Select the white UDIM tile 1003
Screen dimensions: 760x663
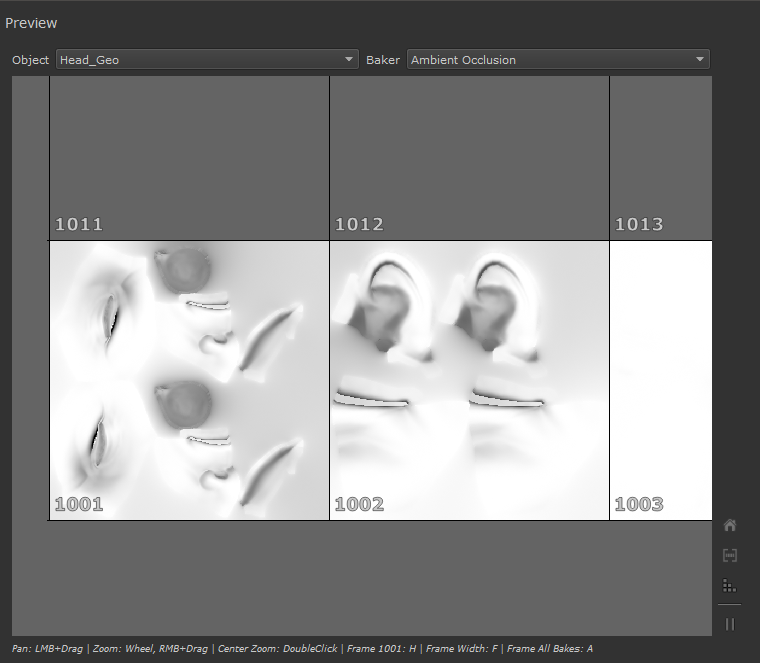coord(660,380)
